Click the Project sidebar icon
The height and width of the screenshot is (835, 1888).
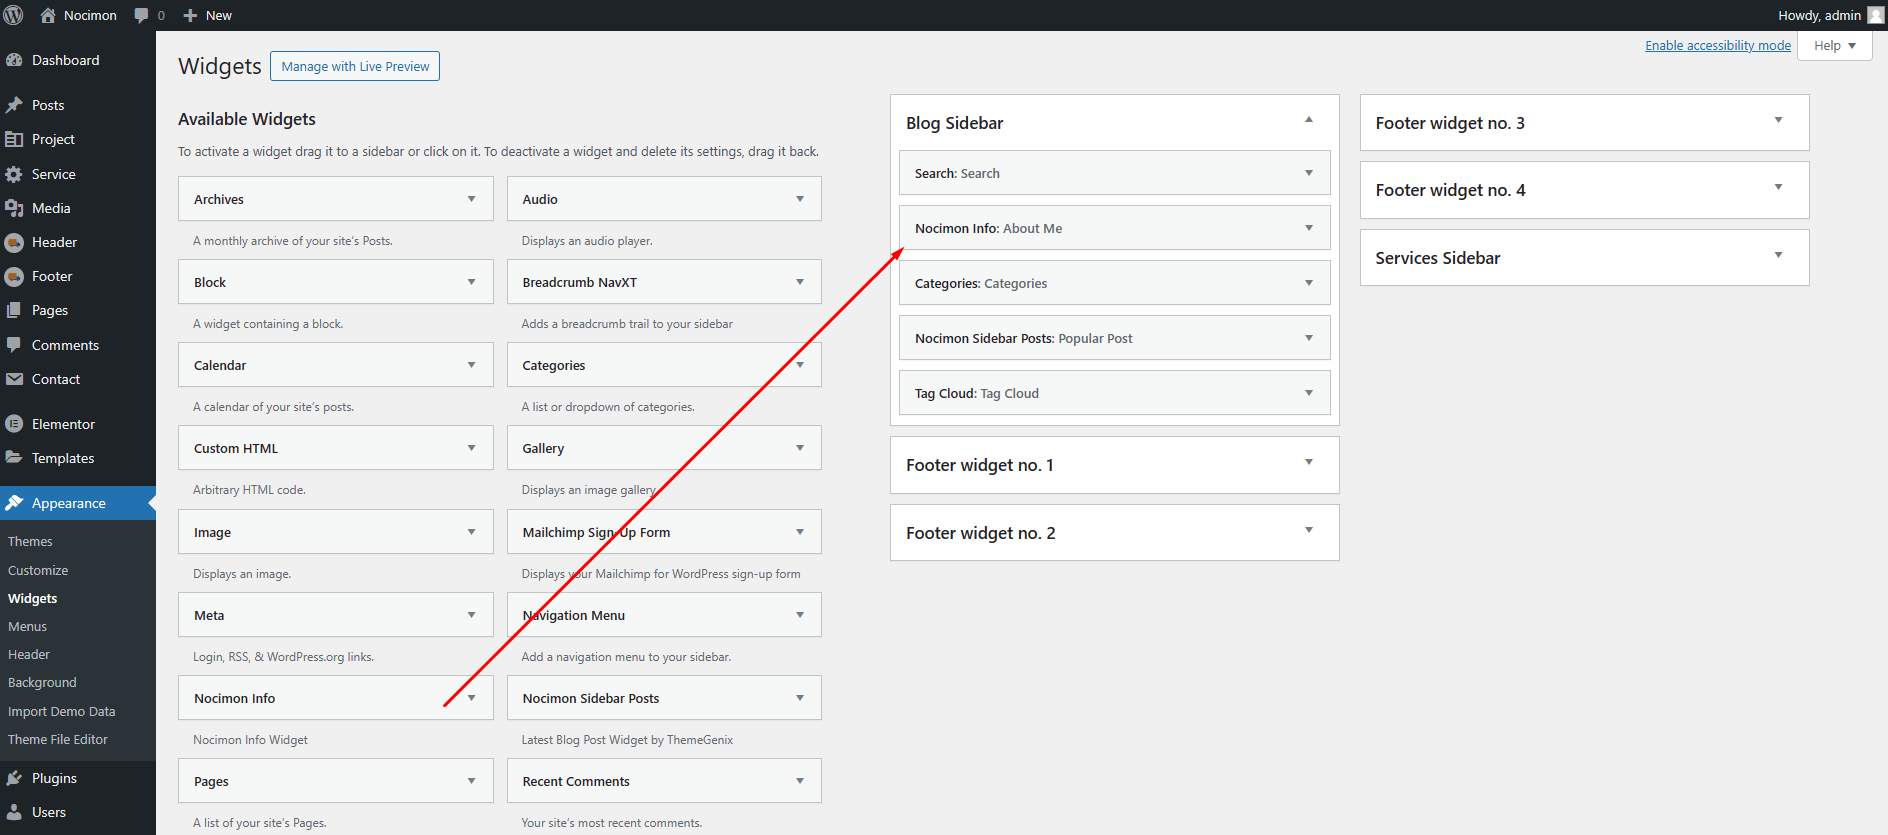[x=14, y=139]
